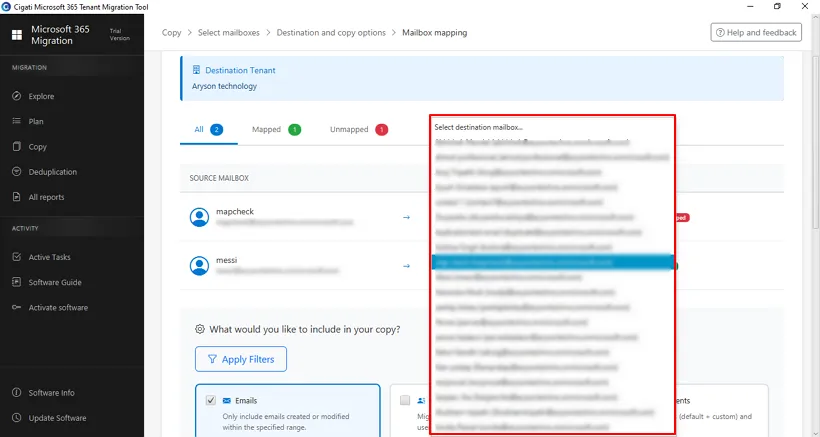The height and width of the screenshot is (437, 820).
Task: Minimize the Cigati migration tool window
Action: pos(750,6)
